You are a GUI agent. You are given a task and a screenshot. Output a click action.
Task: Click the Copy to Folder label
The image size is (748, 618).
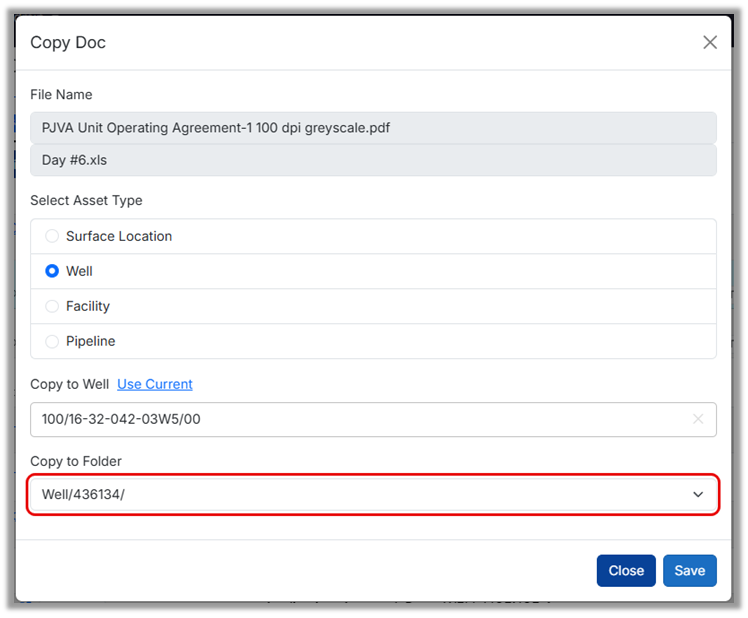[x=76, y=461]
